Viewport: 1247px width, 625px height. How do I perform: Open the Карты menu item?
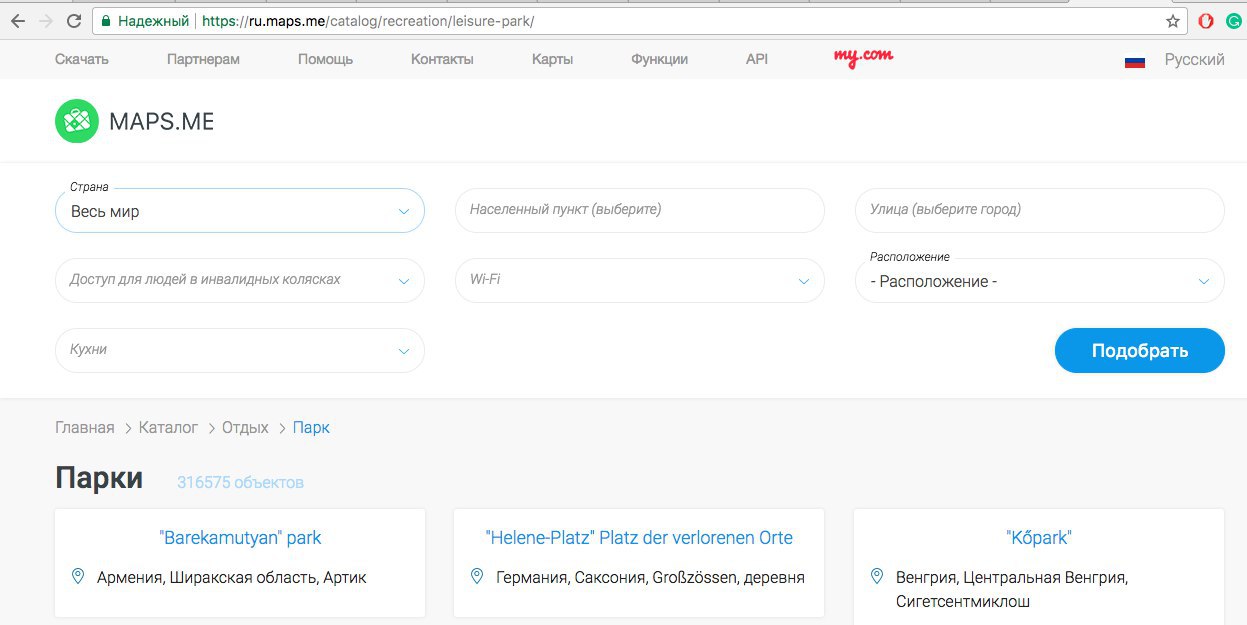click(x=552, y=59)
